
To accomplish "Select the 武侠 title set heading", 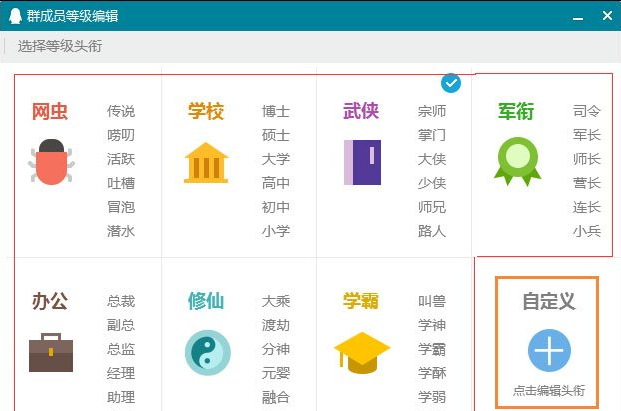I will tap(361, 110).
